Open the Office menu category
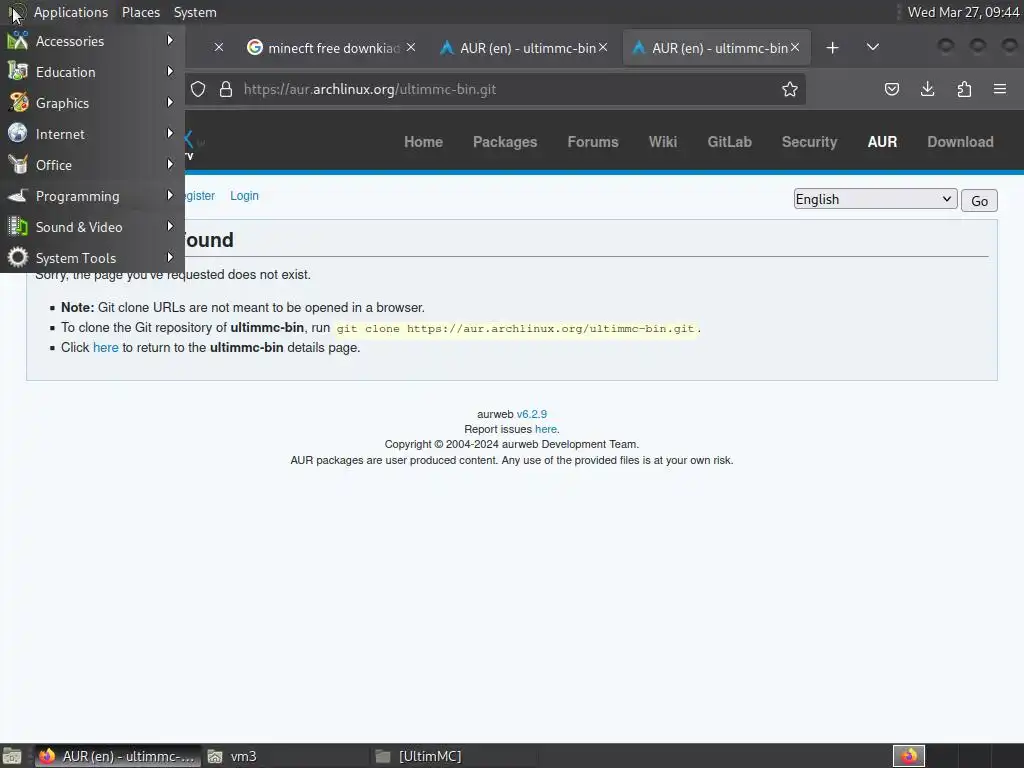 (x=92, y=165)
